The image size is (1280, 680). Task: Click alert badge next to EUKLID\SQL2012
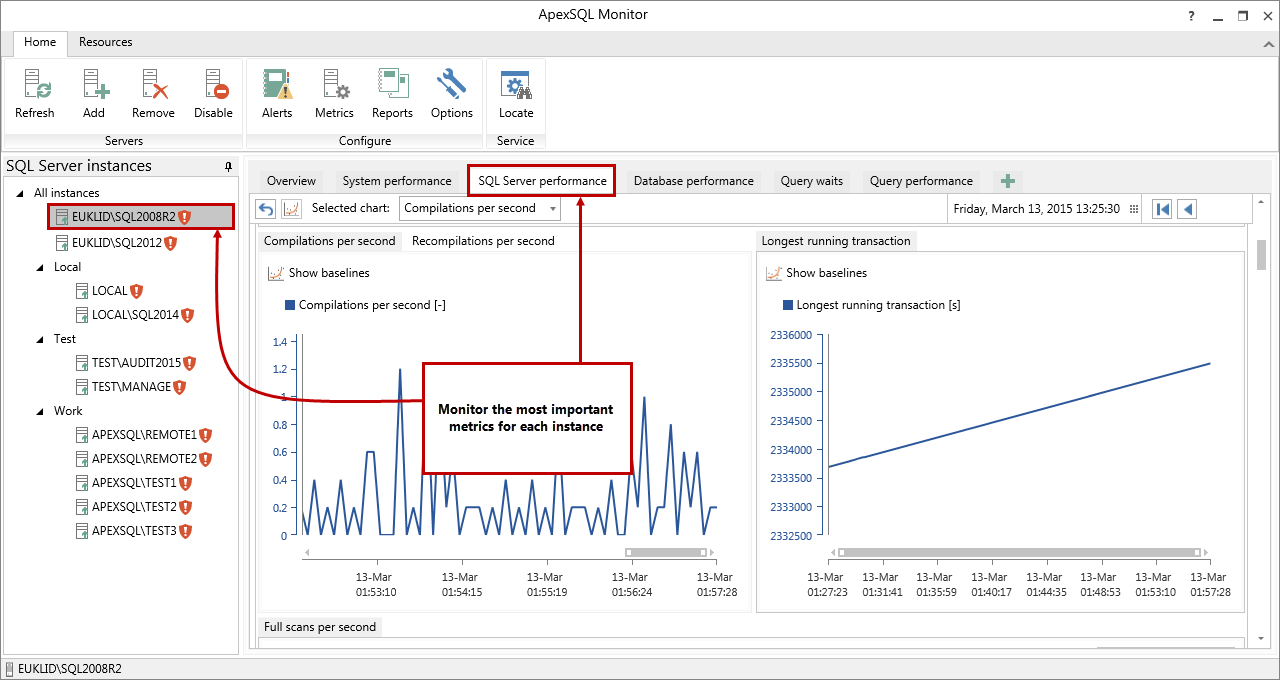[x=170, y=243]
